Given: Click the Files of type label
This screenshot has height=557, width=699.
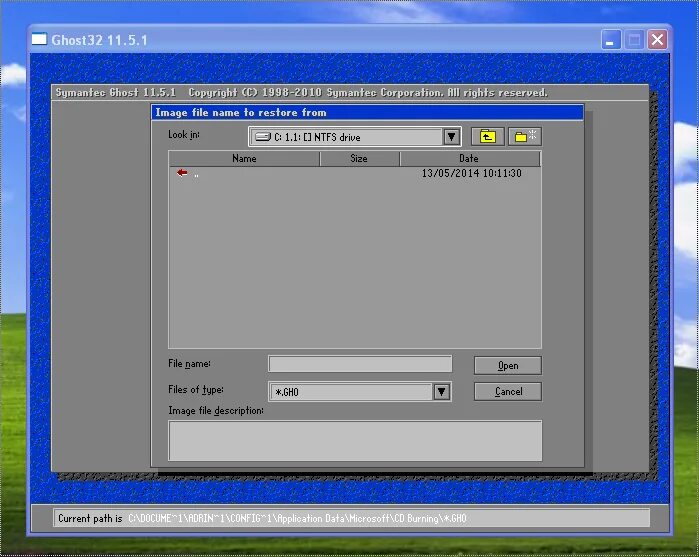Looking at the screenshot, I should pos(196,390).
